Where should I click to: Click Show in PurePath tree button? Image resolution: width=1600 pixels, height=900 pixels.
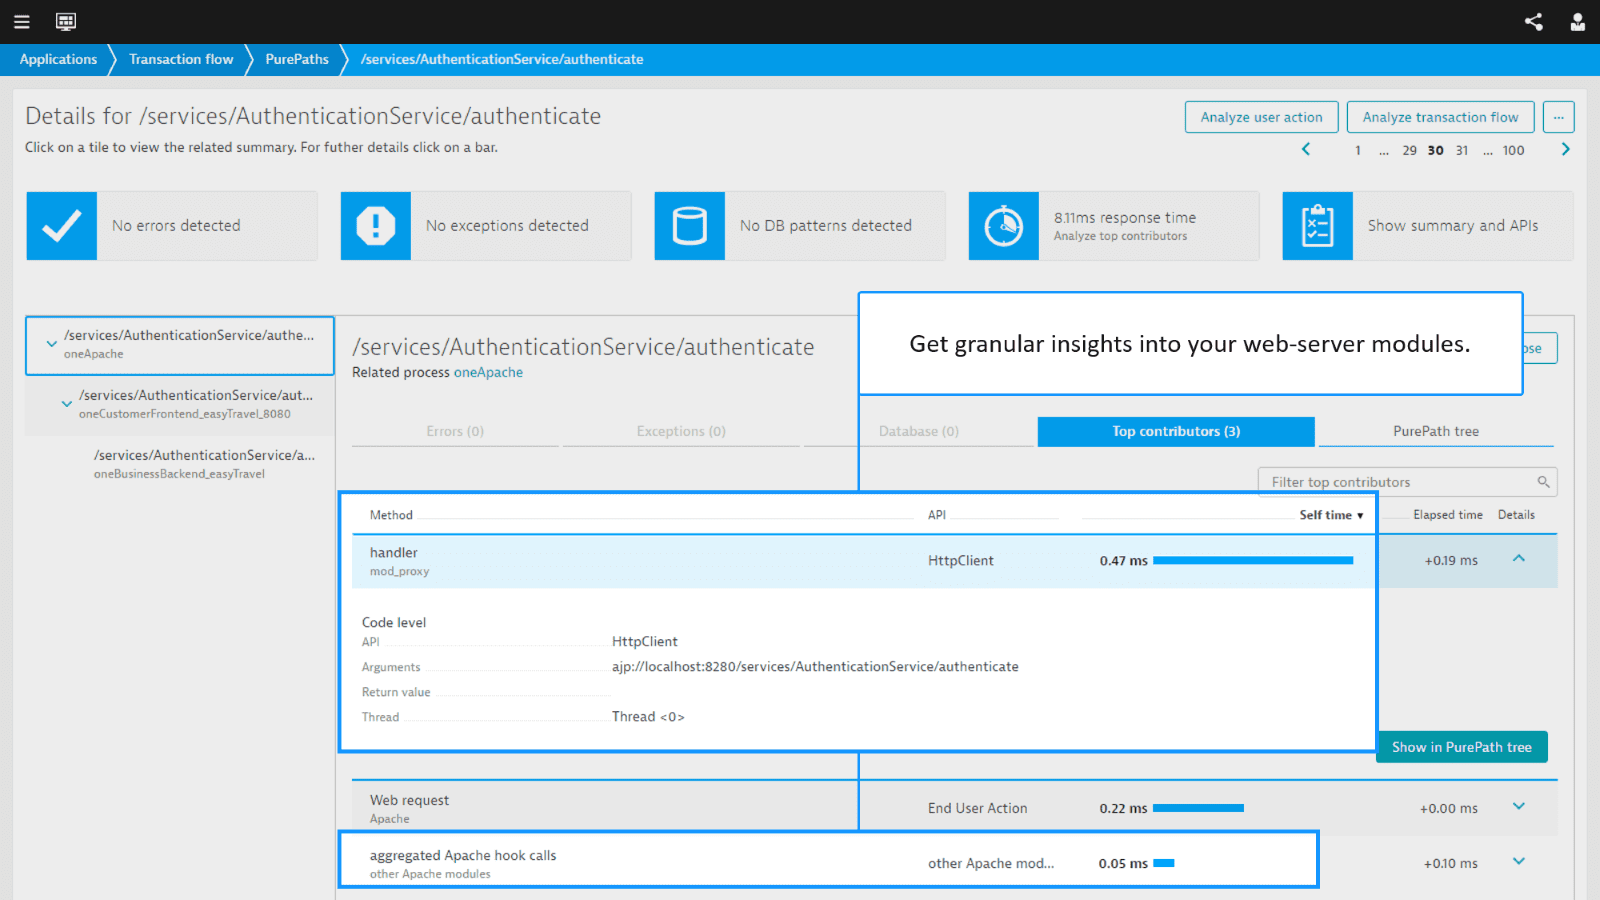click(x=1462, y=747)
